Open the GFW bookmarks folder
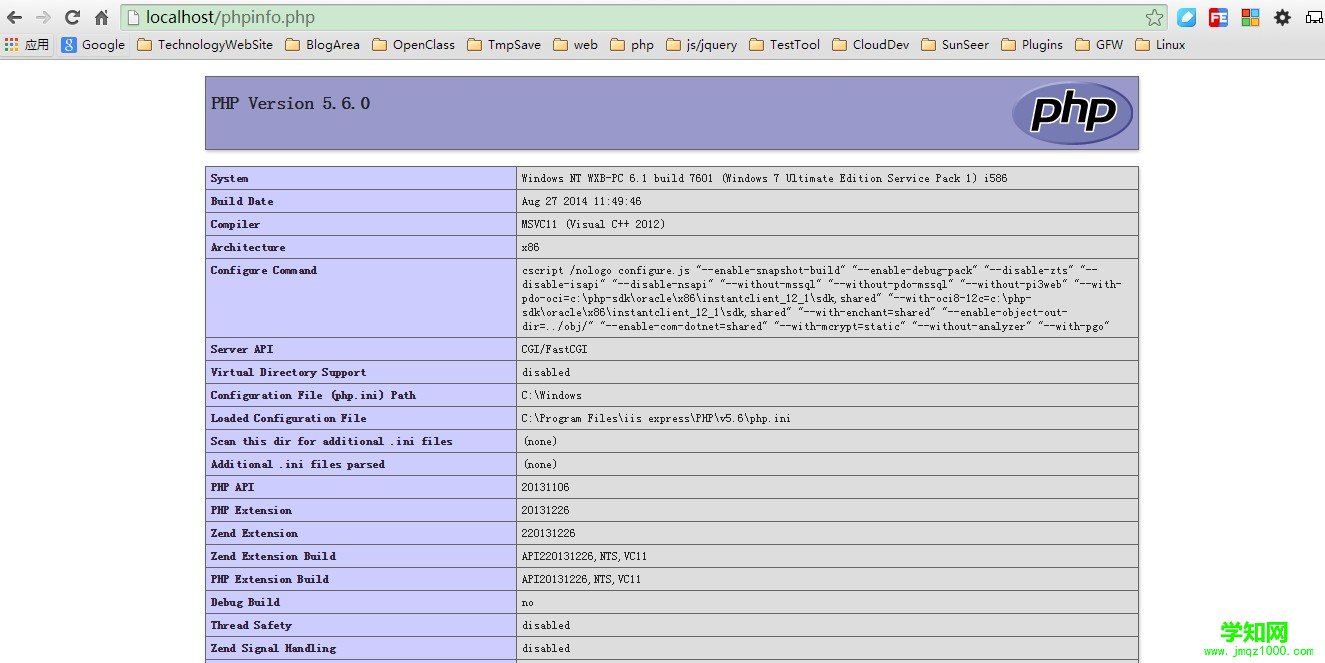The height and width of the screenshot is (663, 1325). click(x=1099, y=44)
